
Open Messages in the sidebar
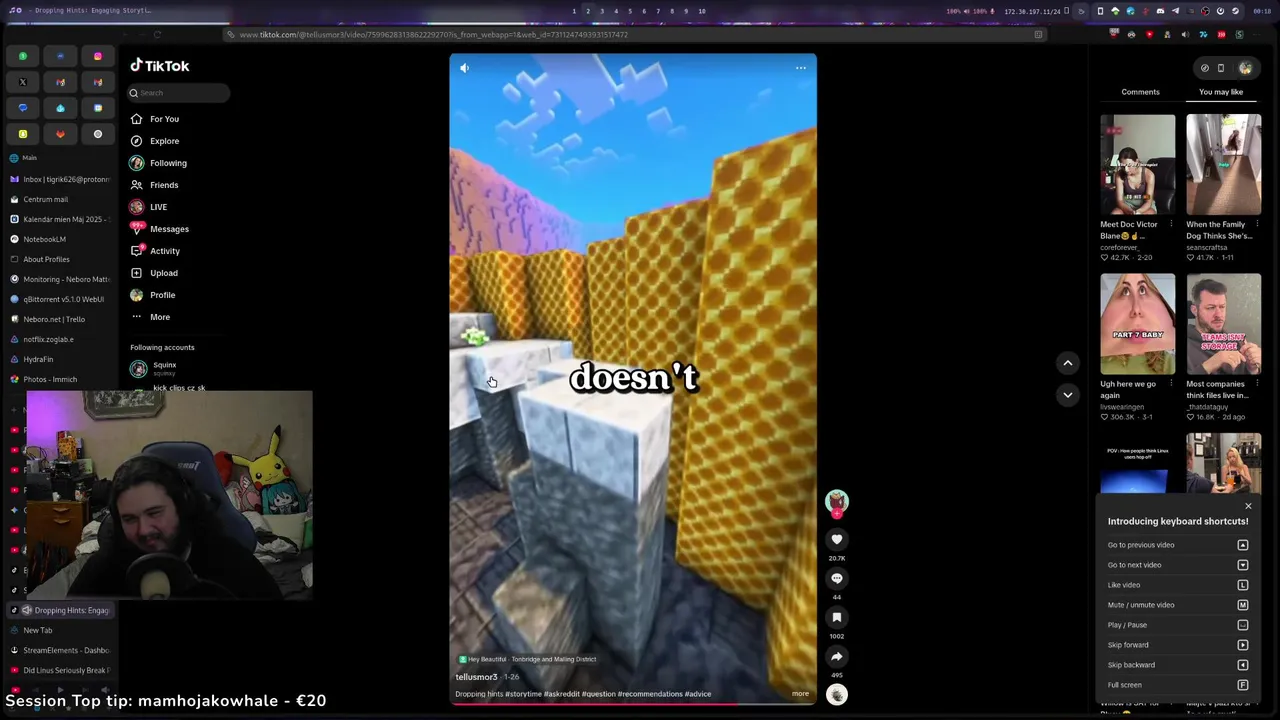(x=160, y=229)
